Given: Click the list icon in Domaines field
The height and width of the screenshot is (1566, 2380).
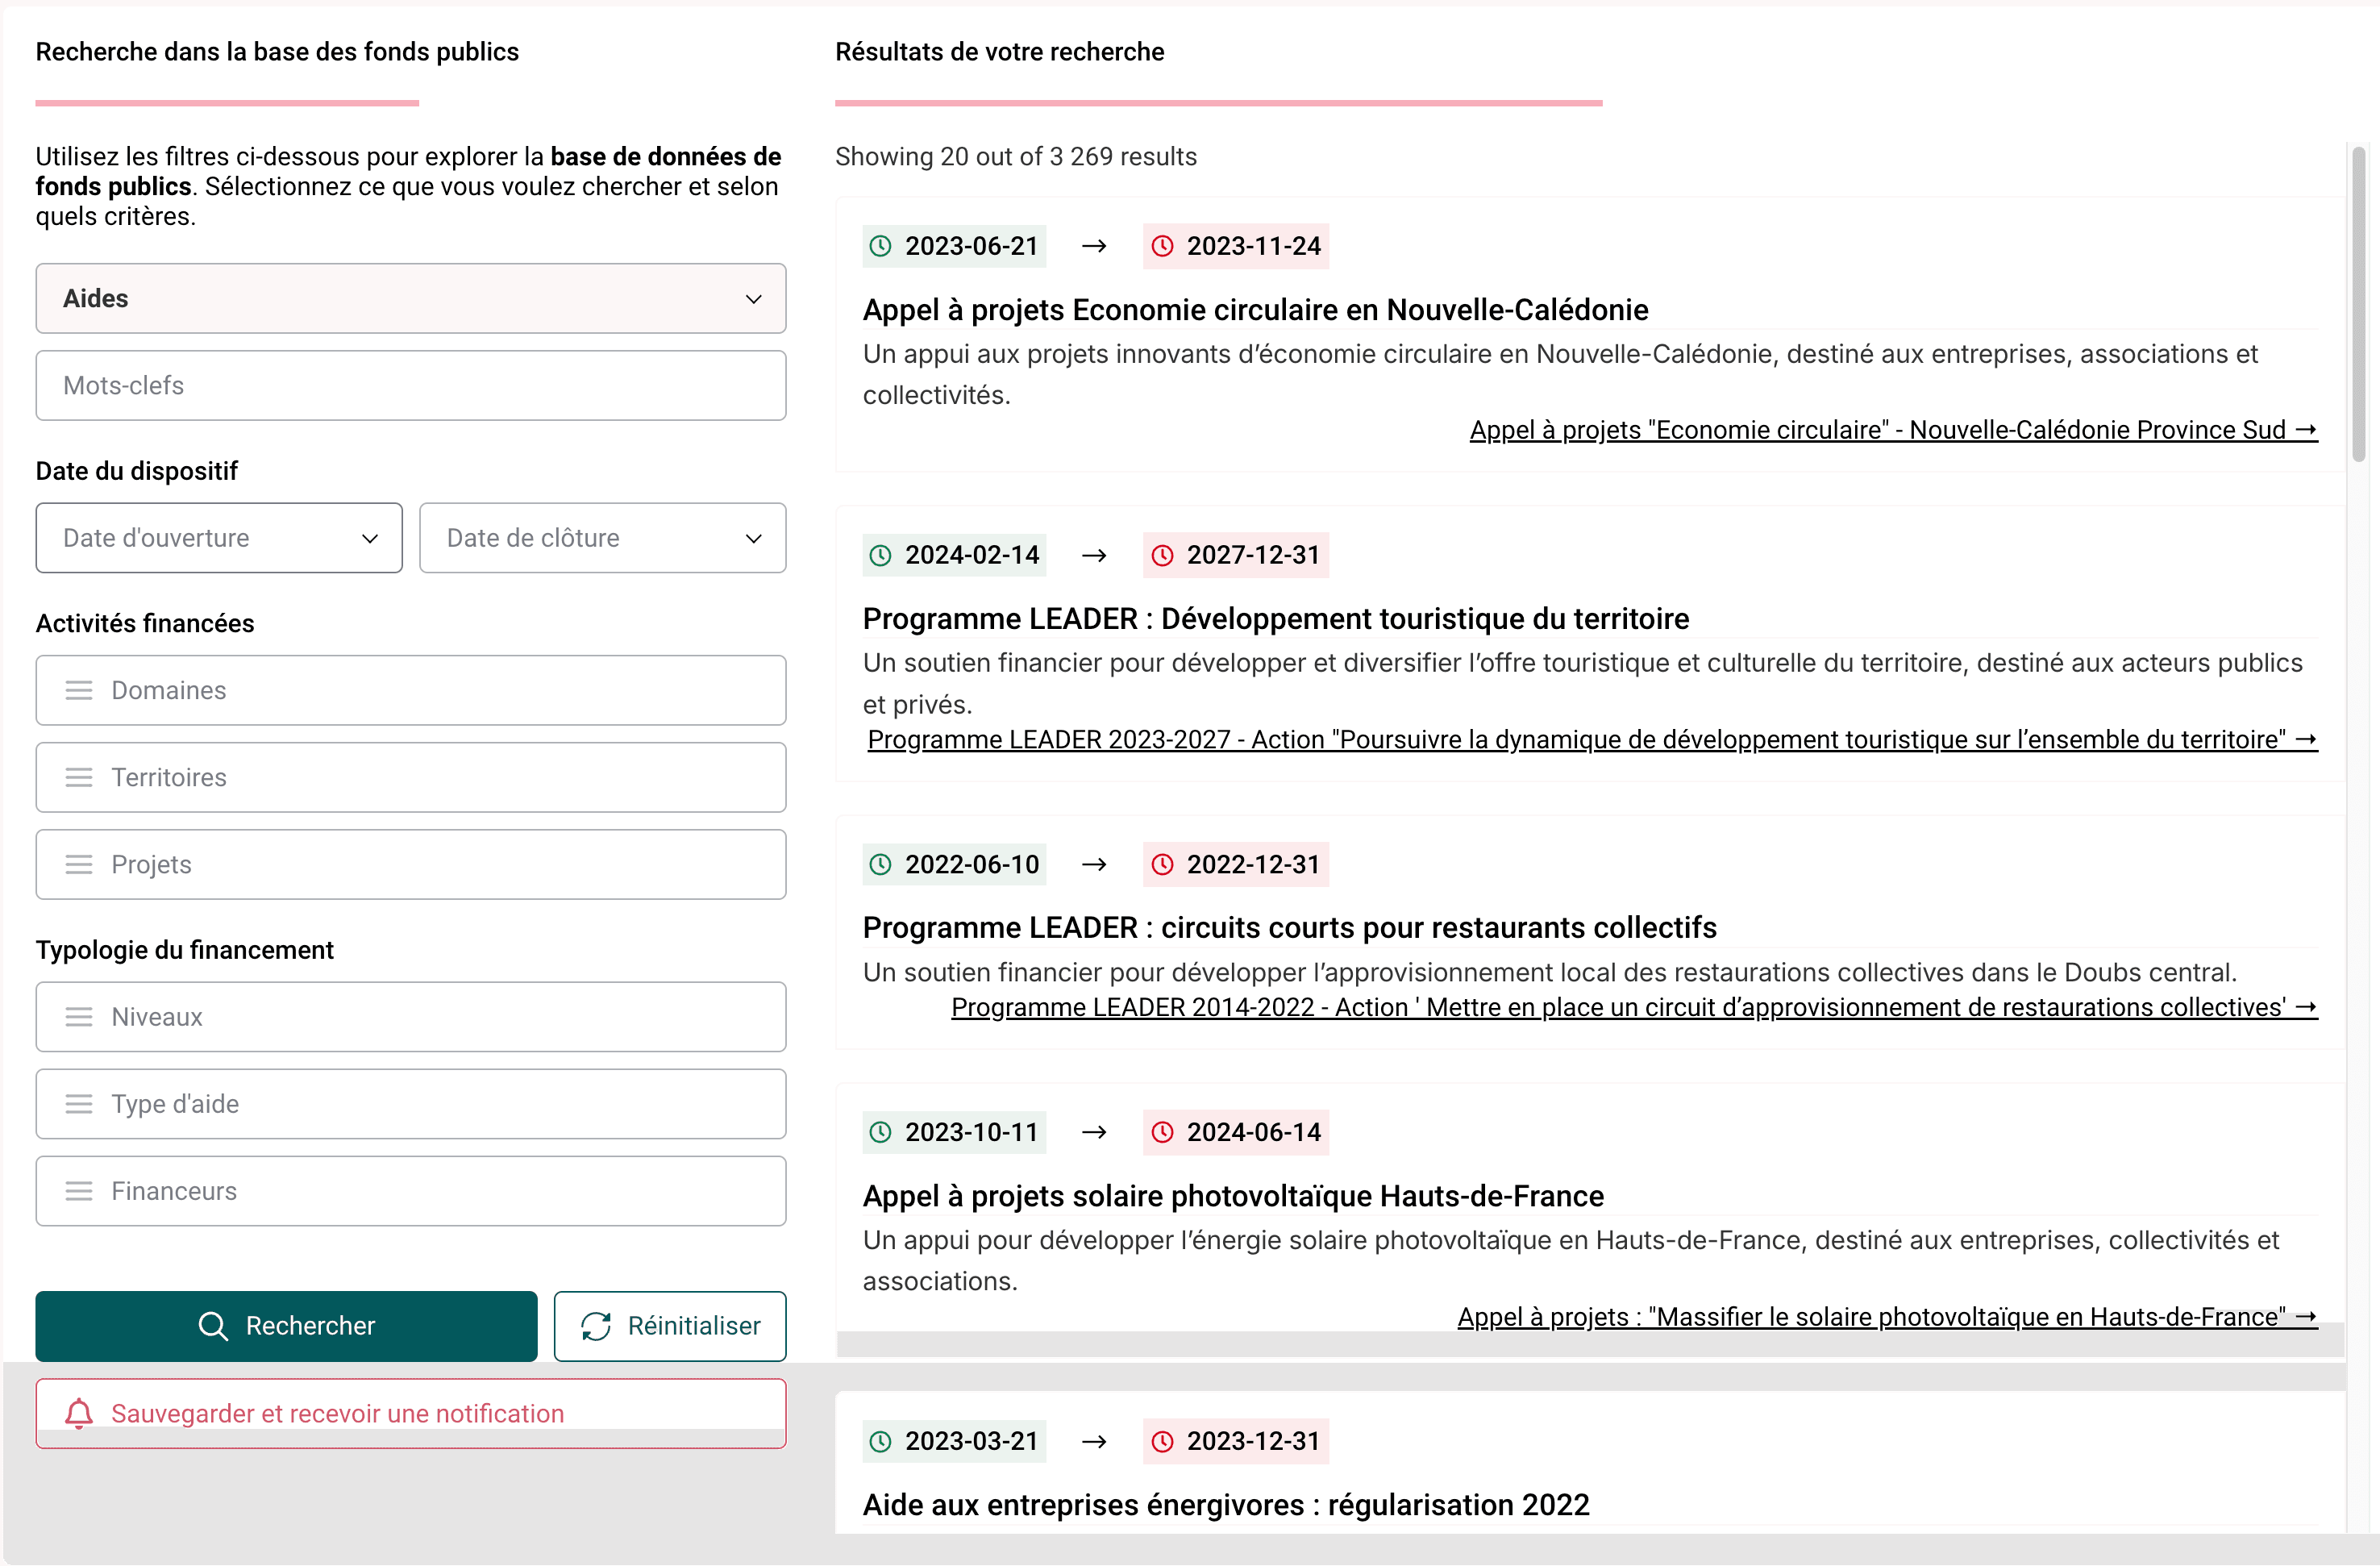Looking at the screenshot, I should [79, 690].
